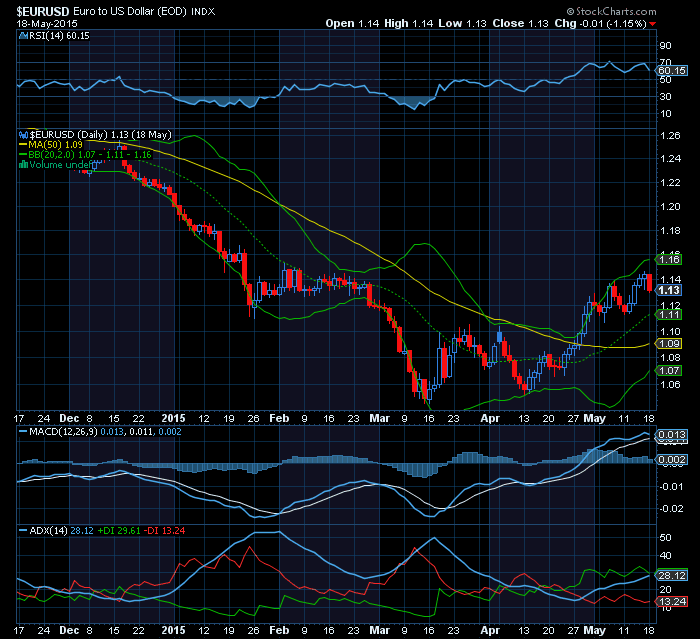Image resolution: width=700 pixels, height=639 pixels.
Task: Click the Mar label on bottom date axis
Action: (377, 632)
